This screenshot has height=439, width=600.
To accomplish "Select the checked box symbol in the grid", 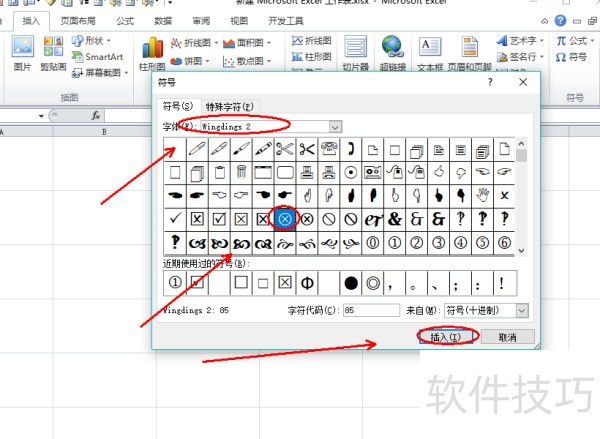I will [x=219, y=218].
